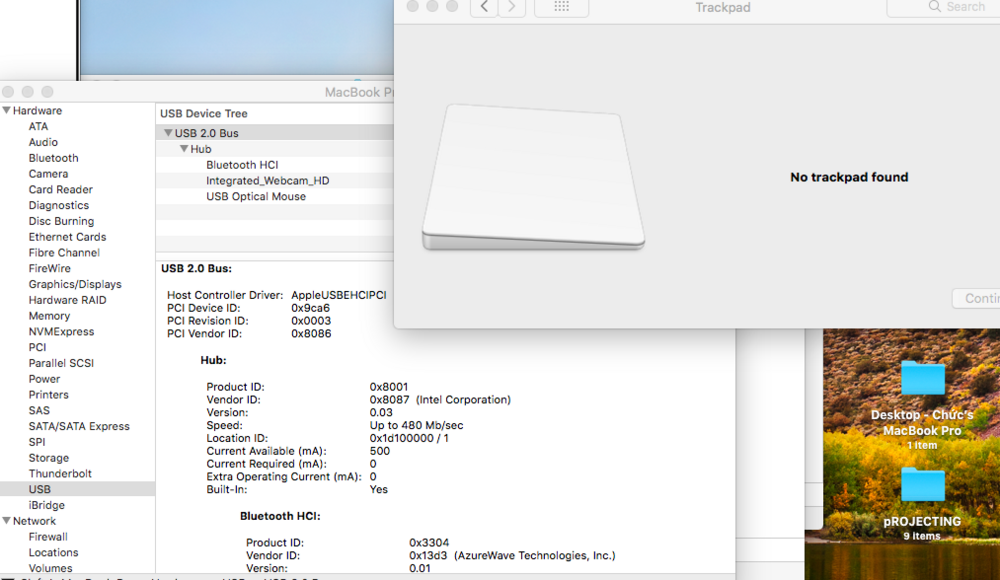The height and width of the screenshot is (580, 1000).
Task: Collapse the Hub node in device tree
Action: pos(184,149)
